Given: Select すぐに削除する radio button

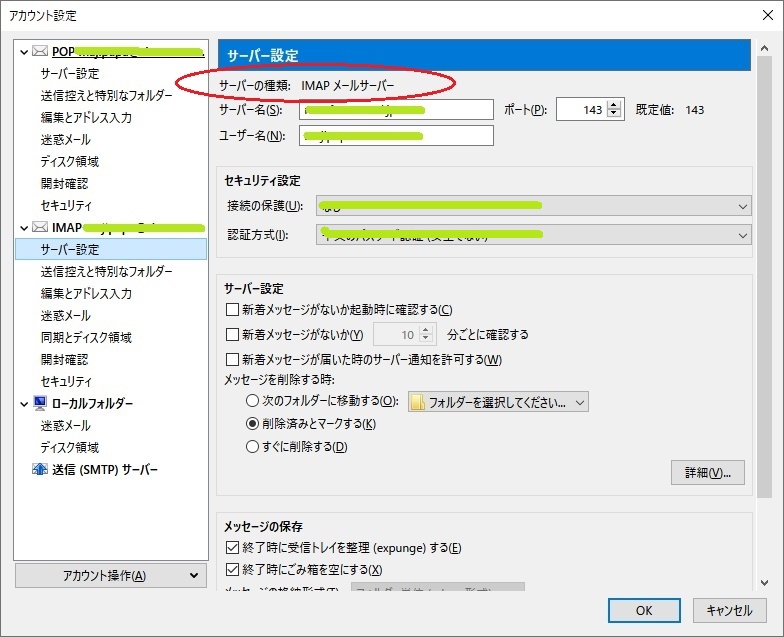Looking at the screenshot, I should click(253, 447).
